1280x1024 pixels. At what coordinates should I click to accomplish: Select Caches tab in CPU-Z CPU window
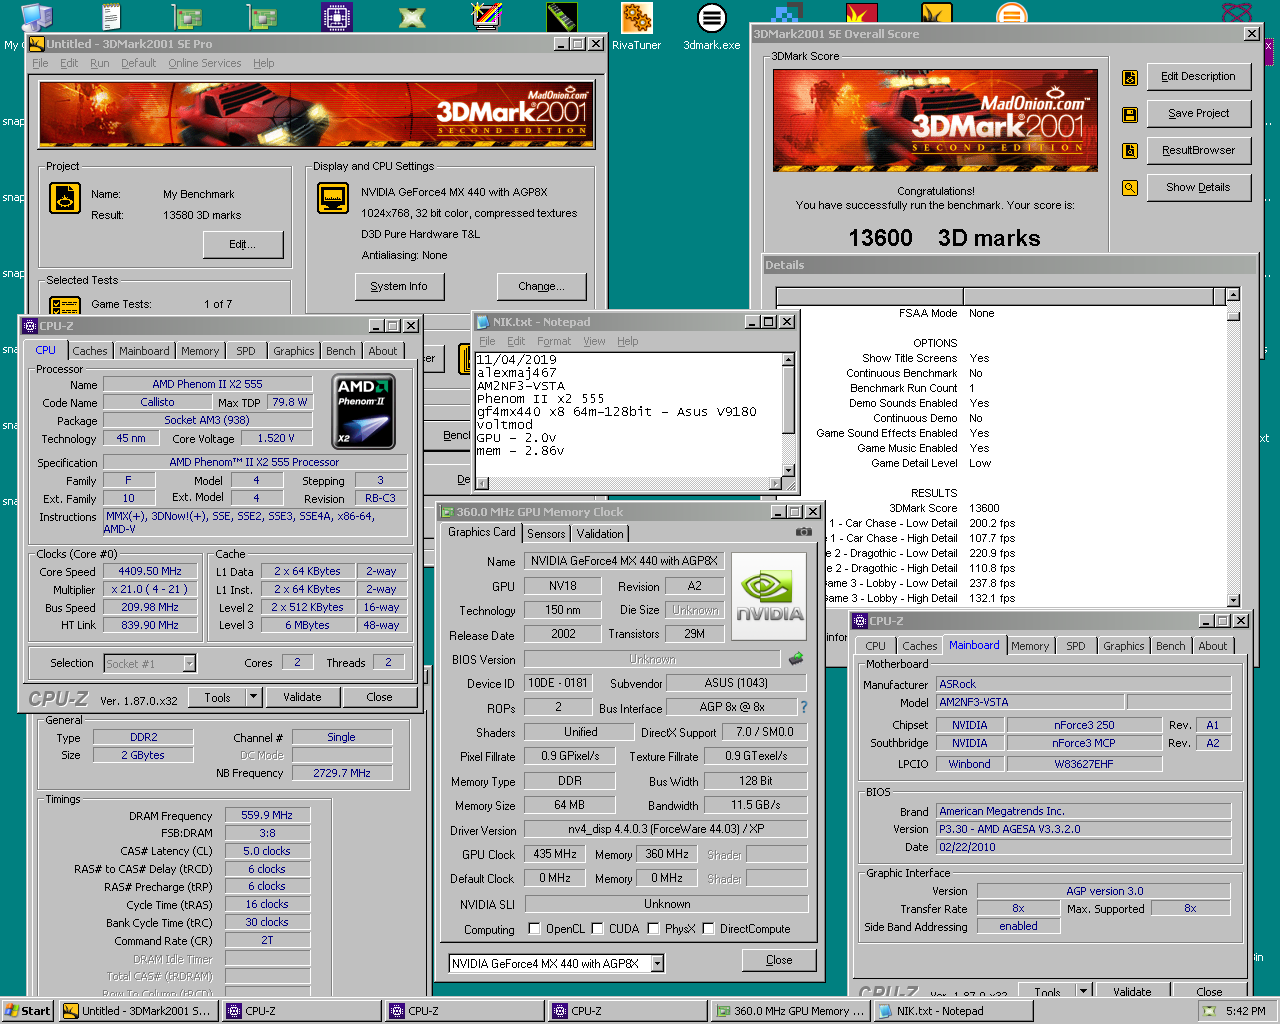pos(89,351)
